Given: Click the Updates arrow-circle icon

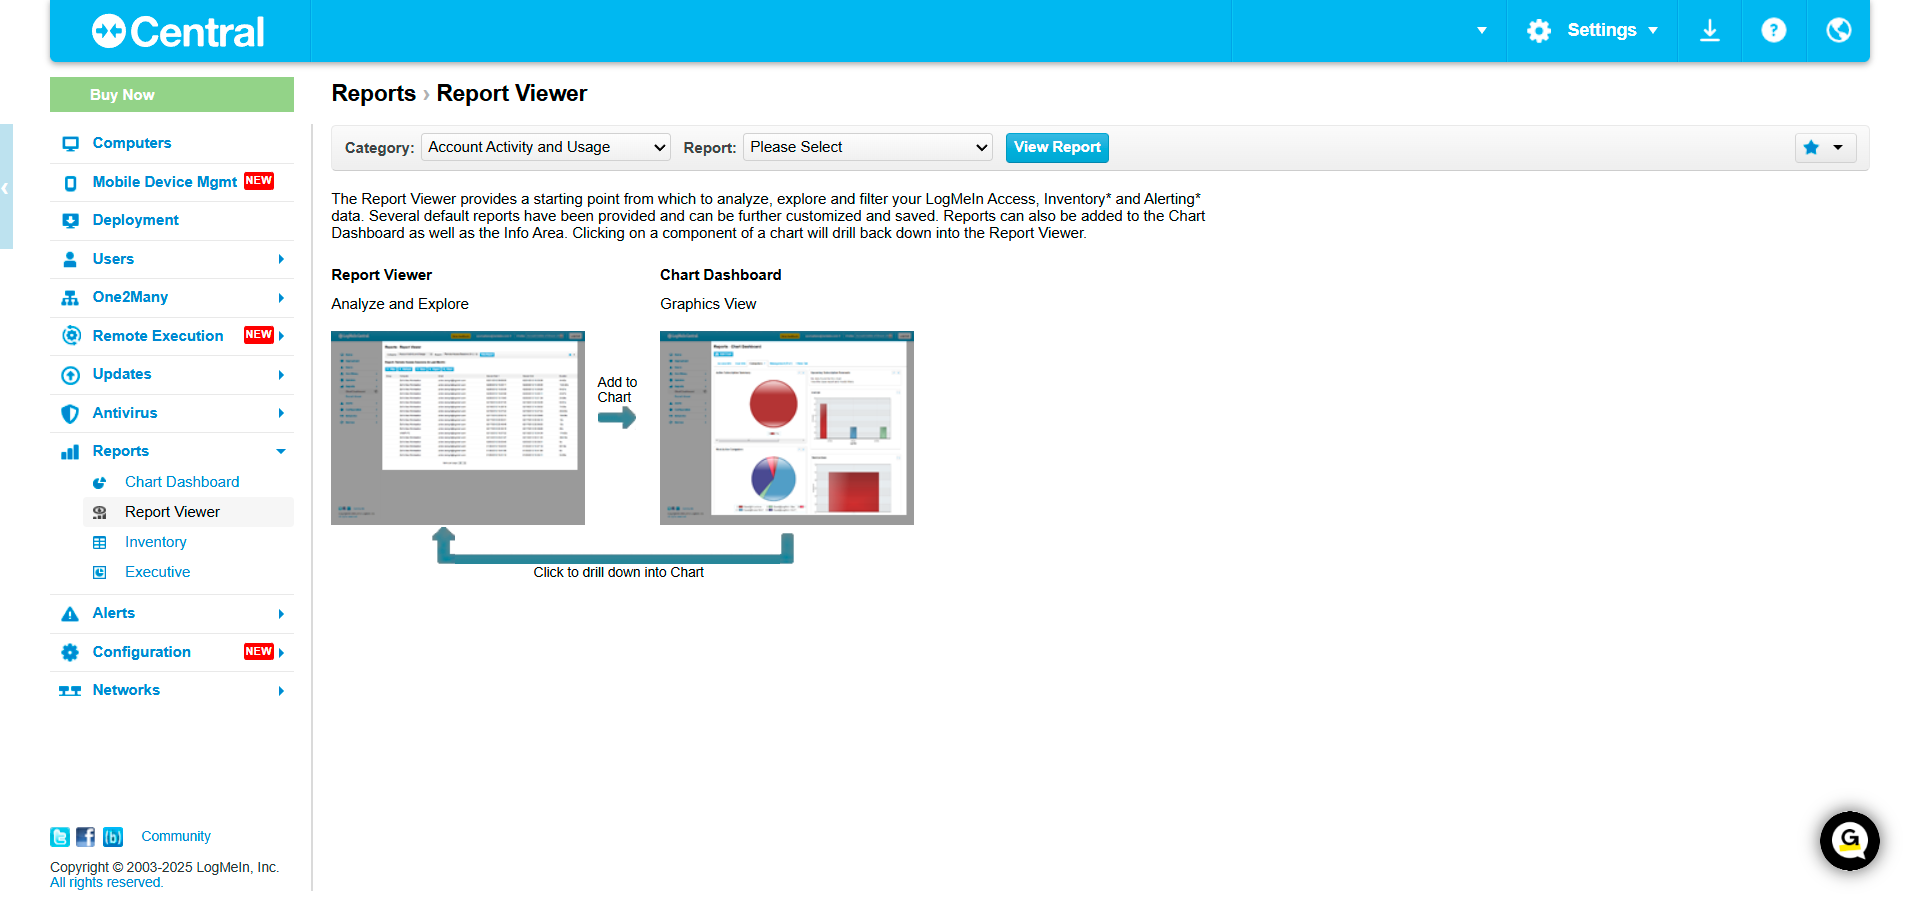Looking at the screenshot, I should coord(71,375).
